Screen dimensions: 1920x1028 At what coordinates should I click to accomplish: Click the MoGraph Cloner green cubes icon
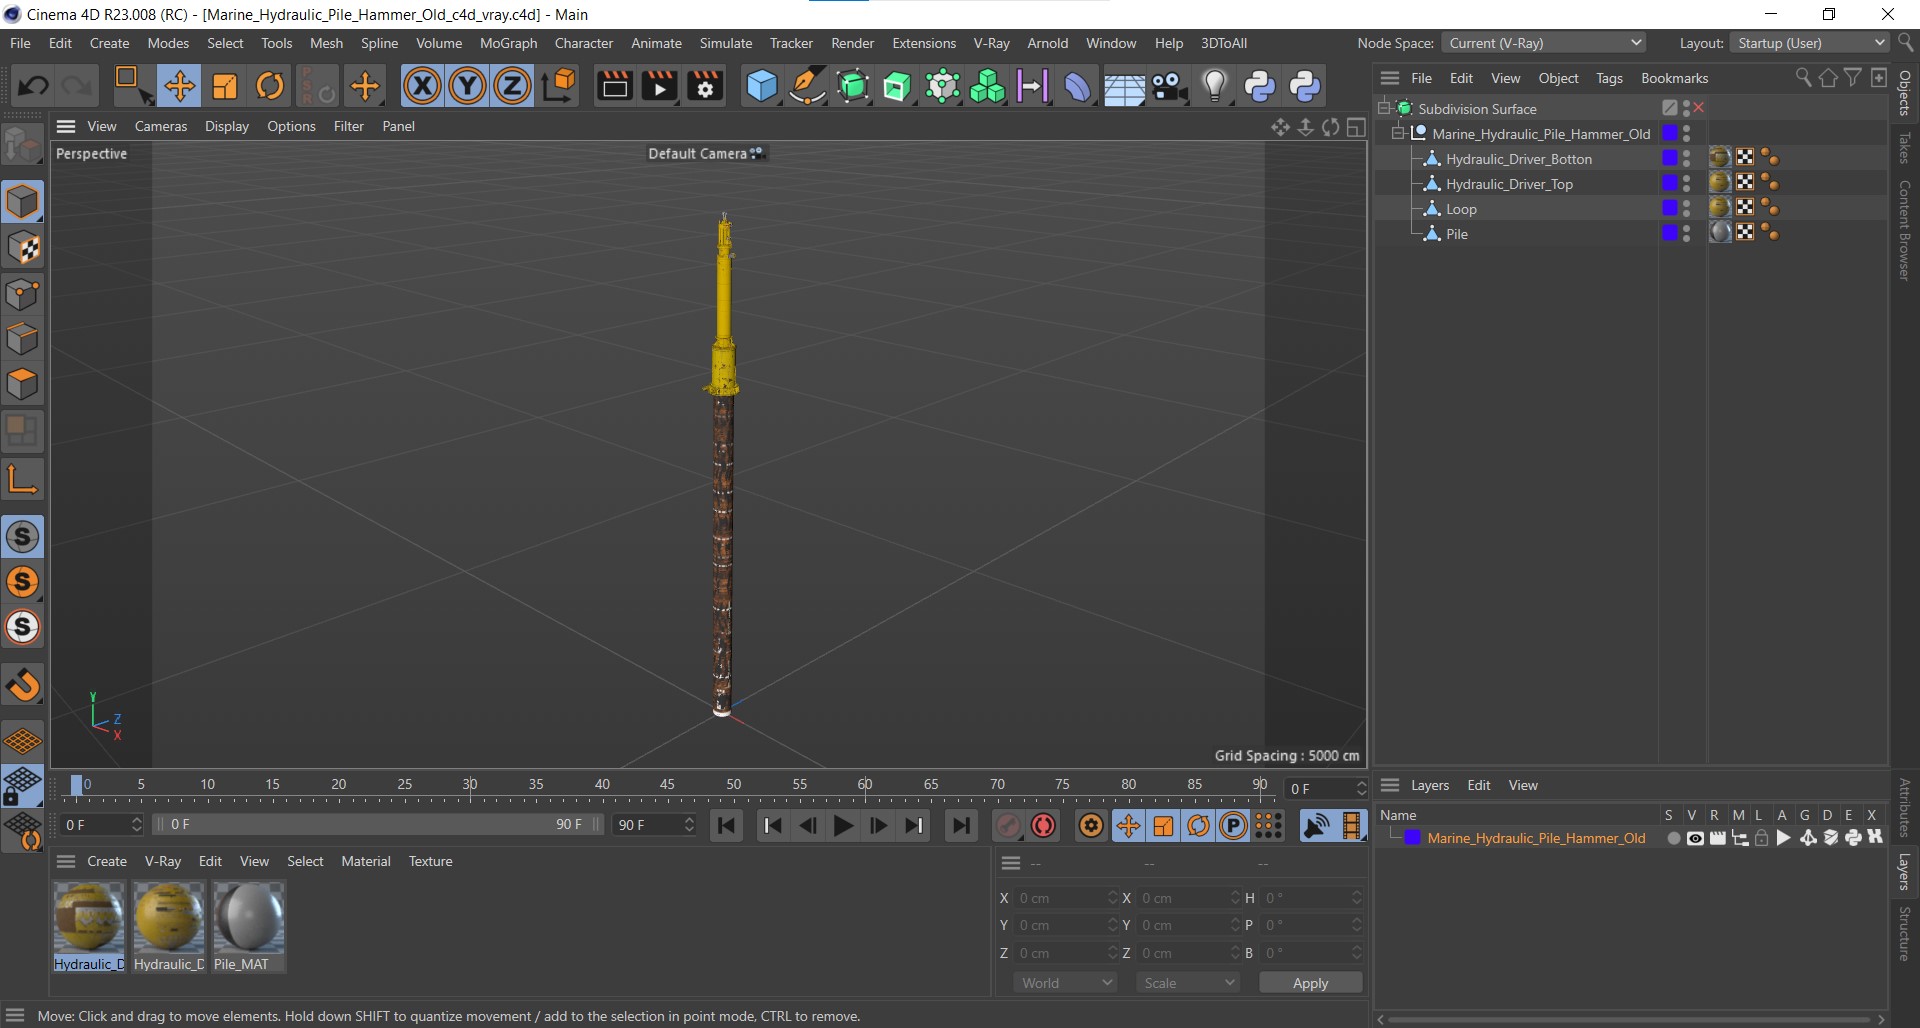(987, 86)
